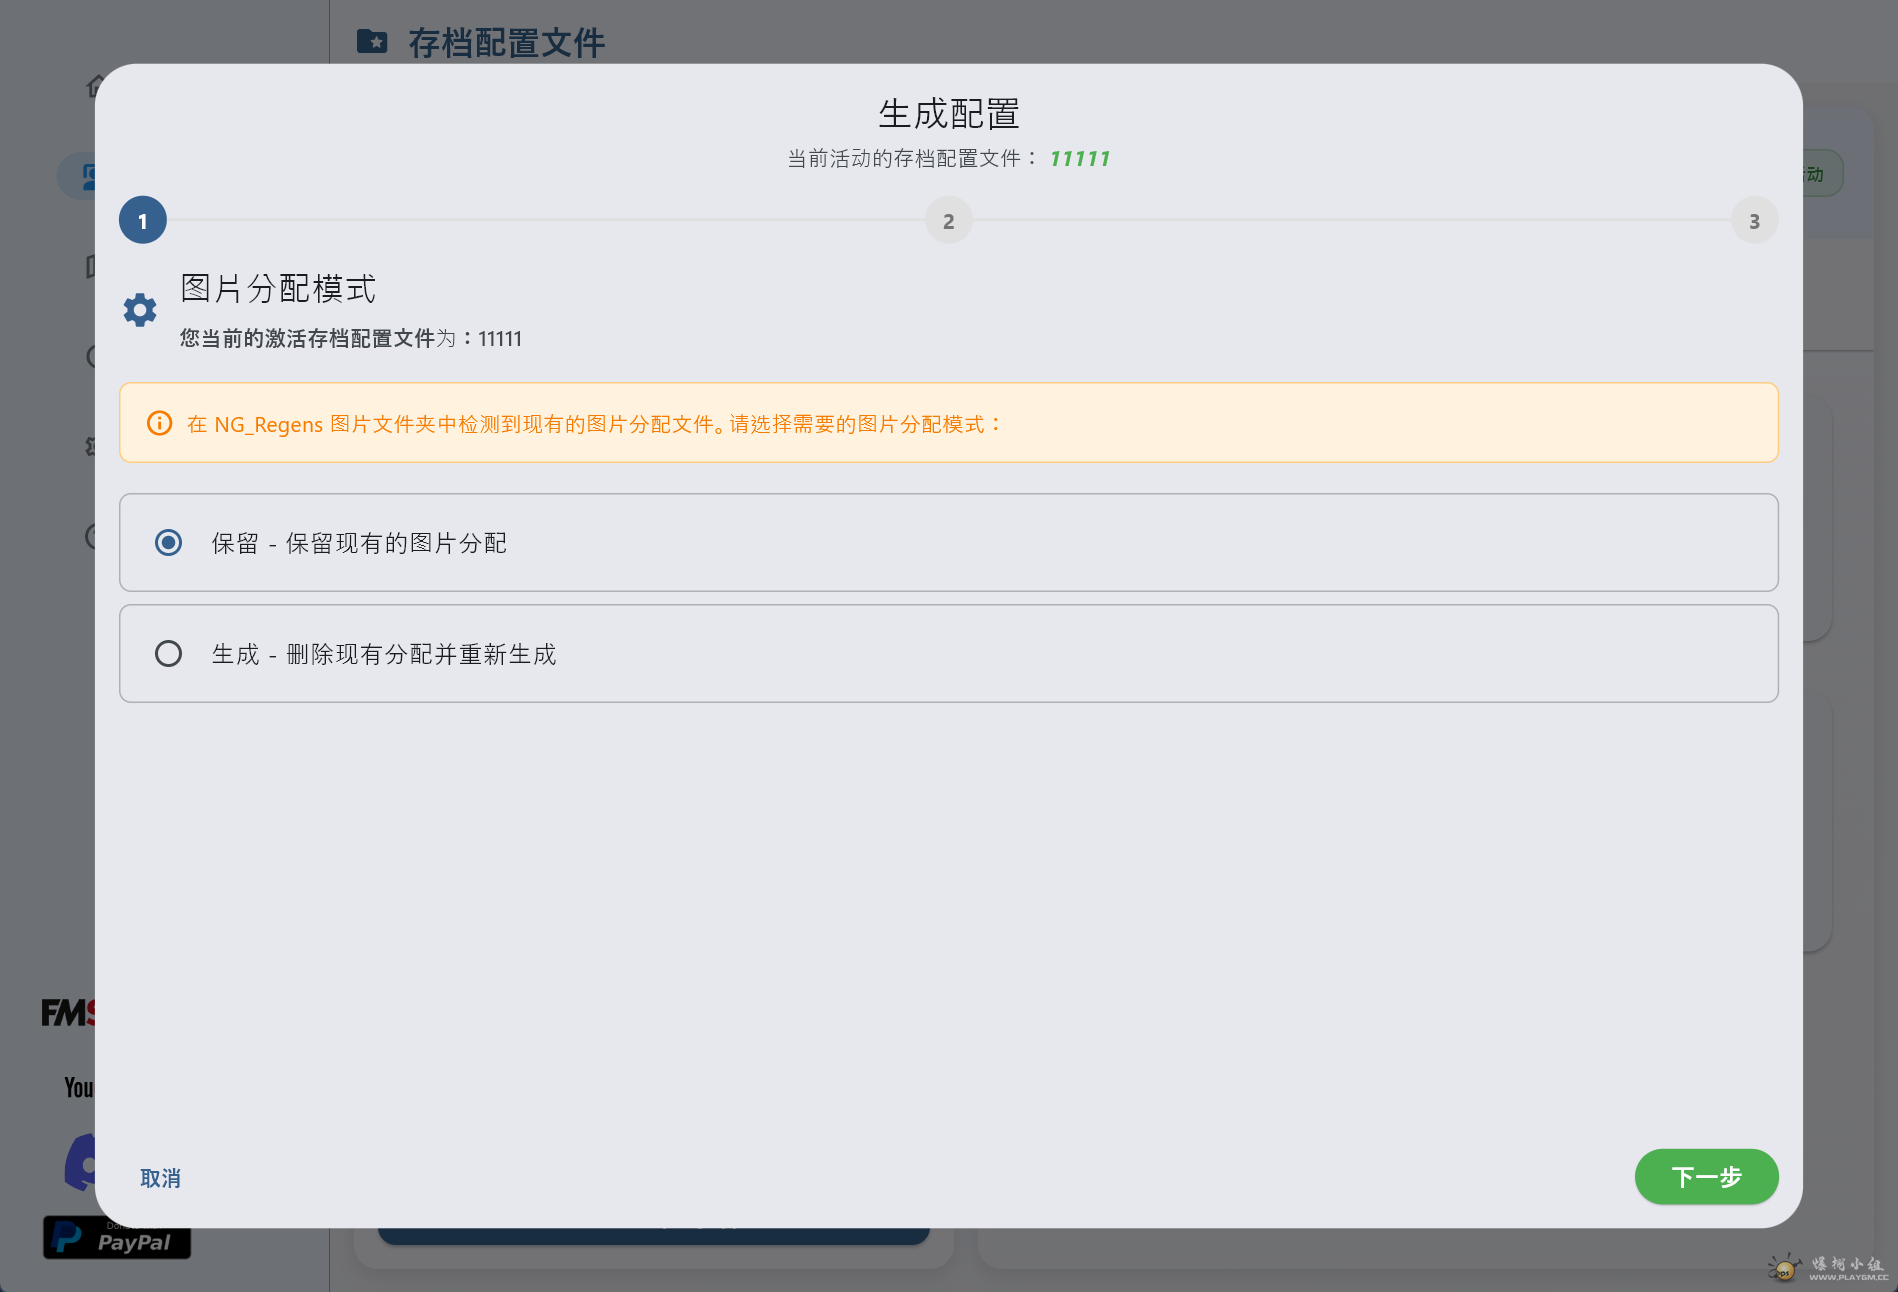Screen dimensions: 1898x1292
Task: Click the folder-star icon beside 存档配置文件
Action: (x=372, y=42)
